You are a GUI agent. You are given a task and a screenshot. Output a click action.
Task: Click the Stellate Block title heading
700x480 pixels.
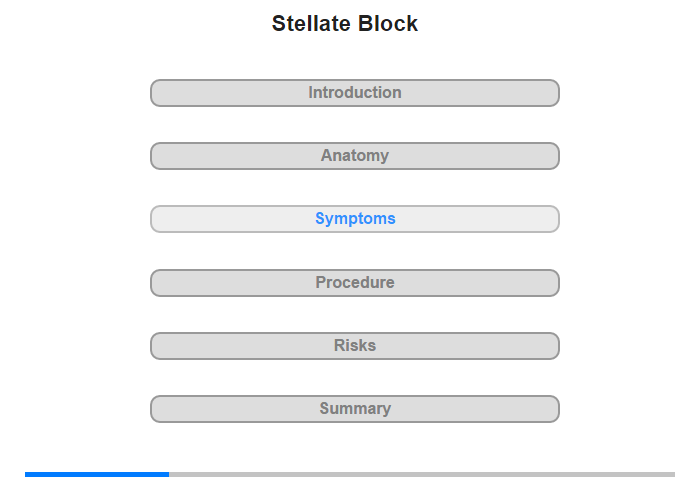[345, 24]
